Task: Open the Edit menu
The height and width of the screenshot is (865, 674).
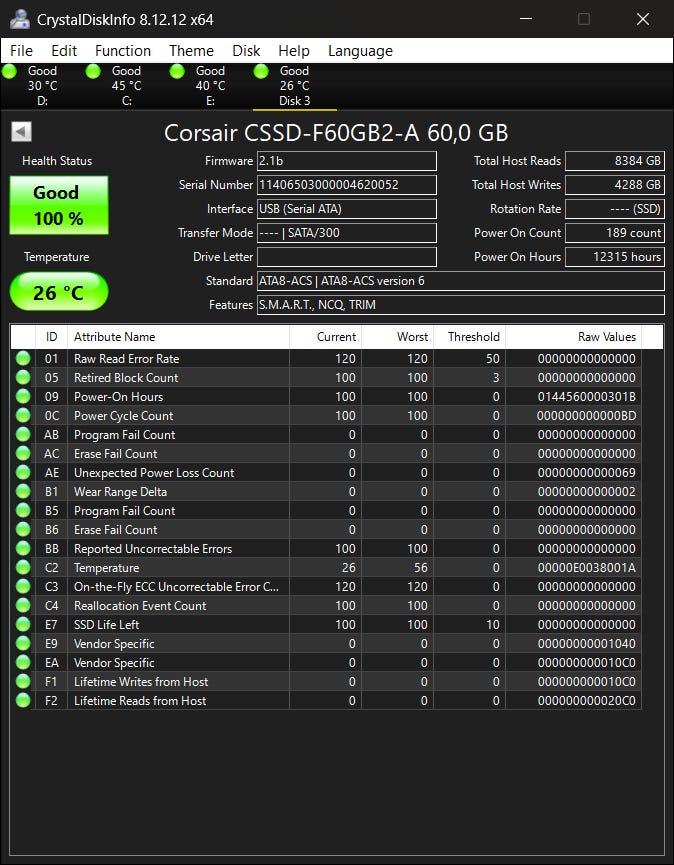Action: [x=64, y=51]
